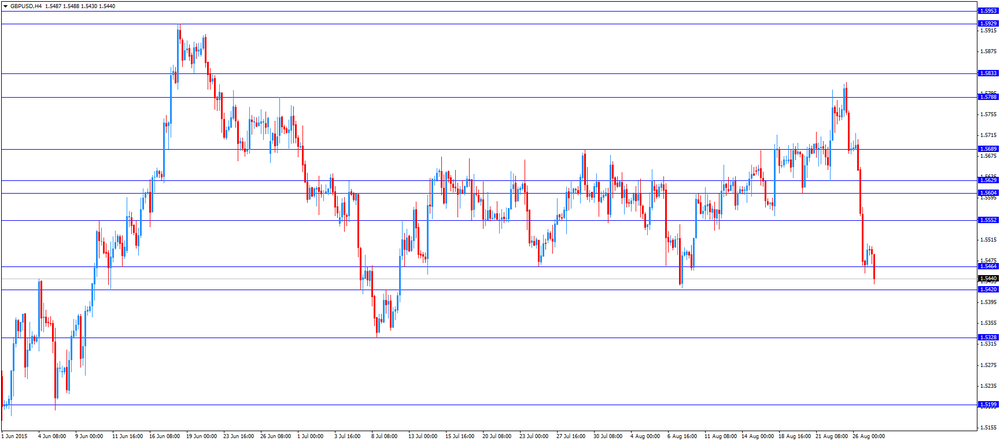Click the 20 Jul 08:00 time label

click(497, 437)
